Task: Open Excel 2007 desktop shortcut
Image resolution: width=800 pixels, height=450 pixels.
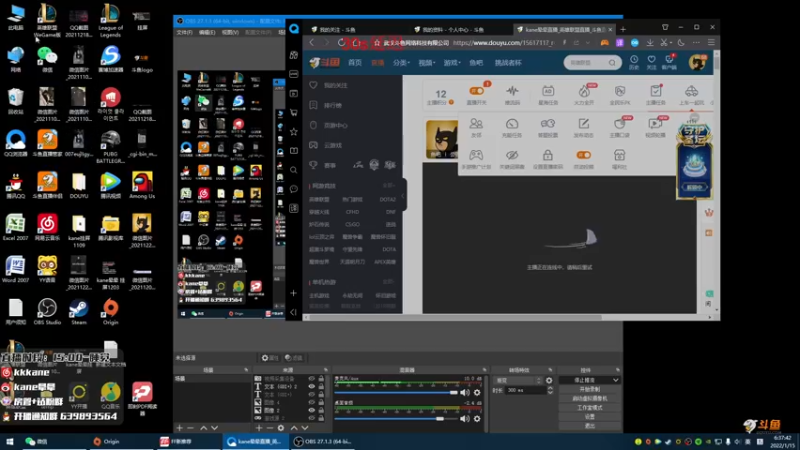Action: [x=15, y=227]
